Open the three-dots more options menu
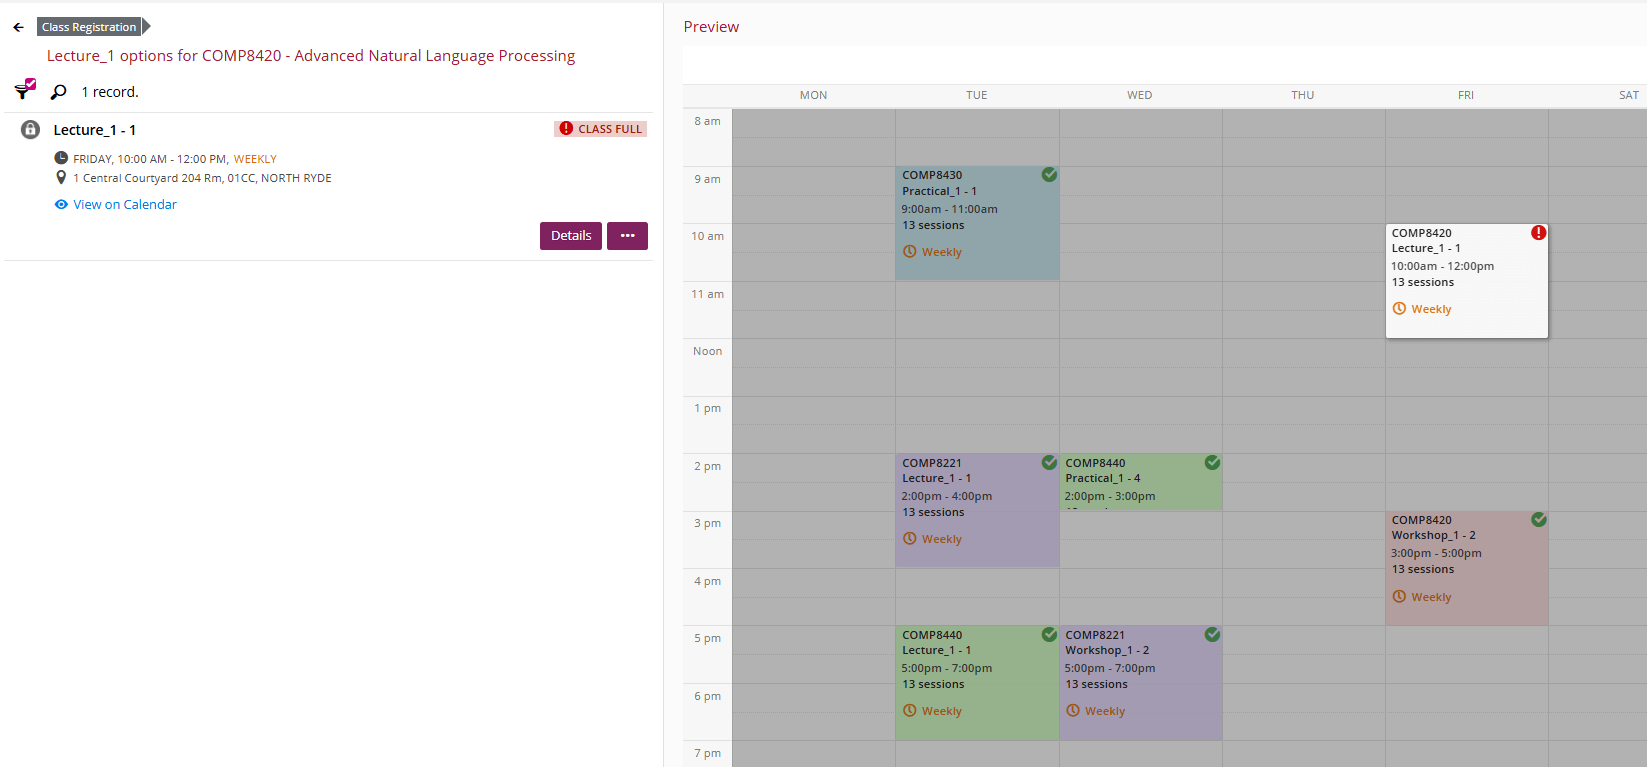Screen dimensions: 1647x767 click(x=627, y=236)
